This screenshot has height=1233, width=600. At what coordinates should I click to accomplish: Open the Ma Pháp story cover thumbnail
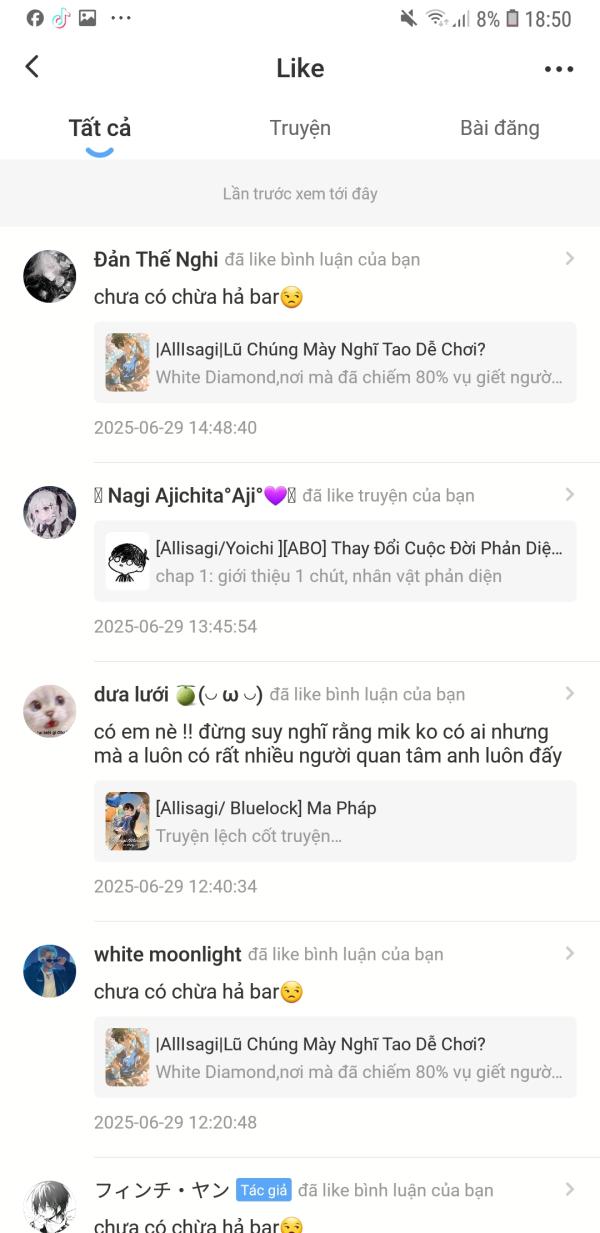pos(127,821)
